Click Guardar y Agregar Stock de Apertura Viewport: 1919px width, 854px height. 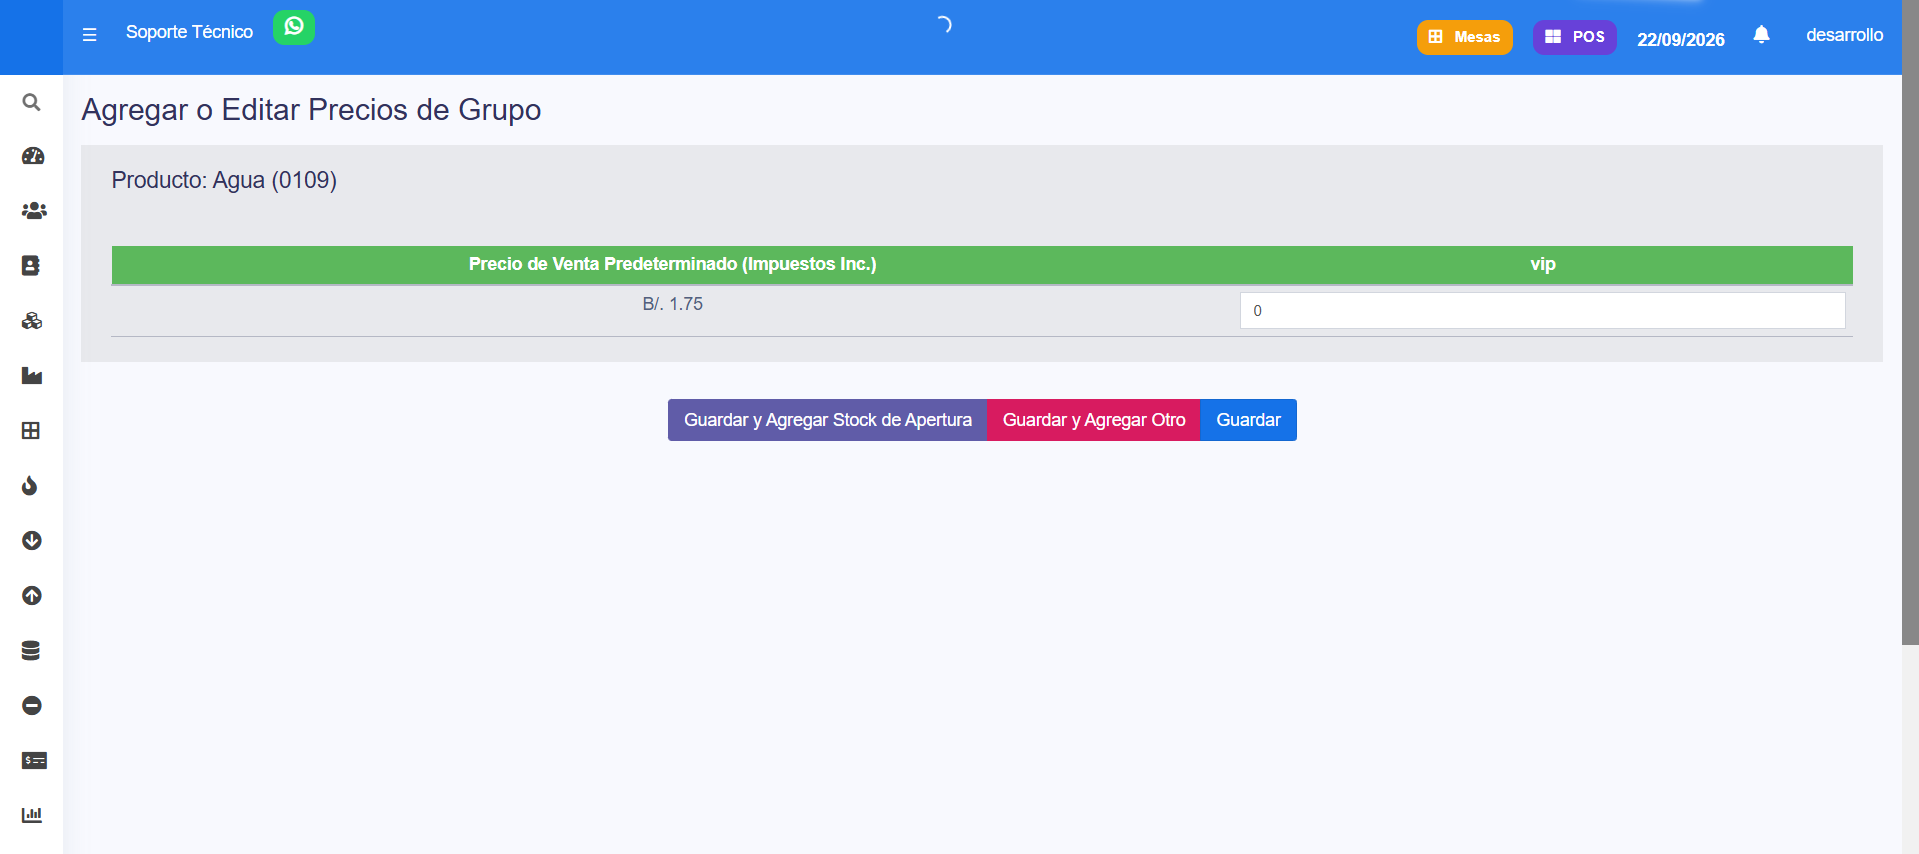pos(828,420)
